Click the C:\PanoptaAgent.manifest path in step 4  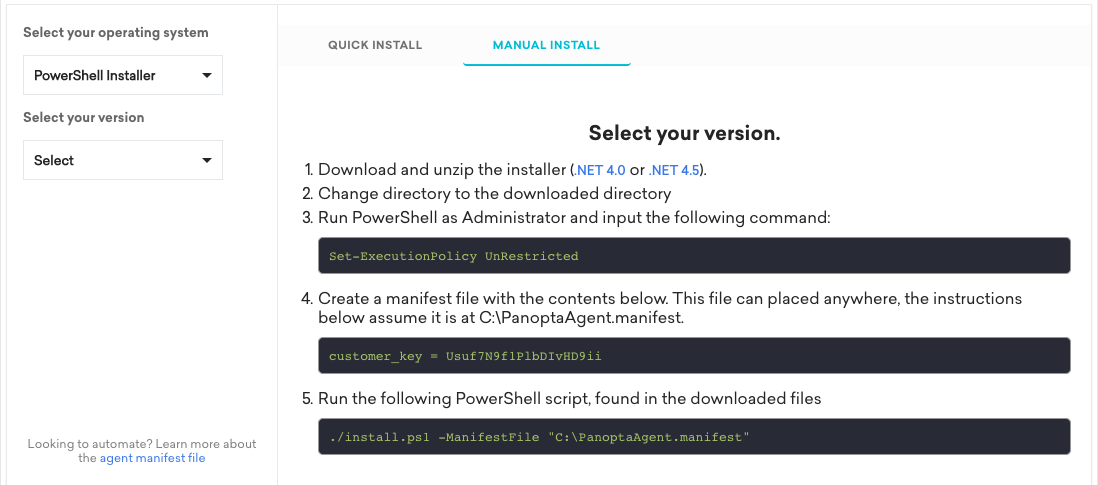point(600,318)
